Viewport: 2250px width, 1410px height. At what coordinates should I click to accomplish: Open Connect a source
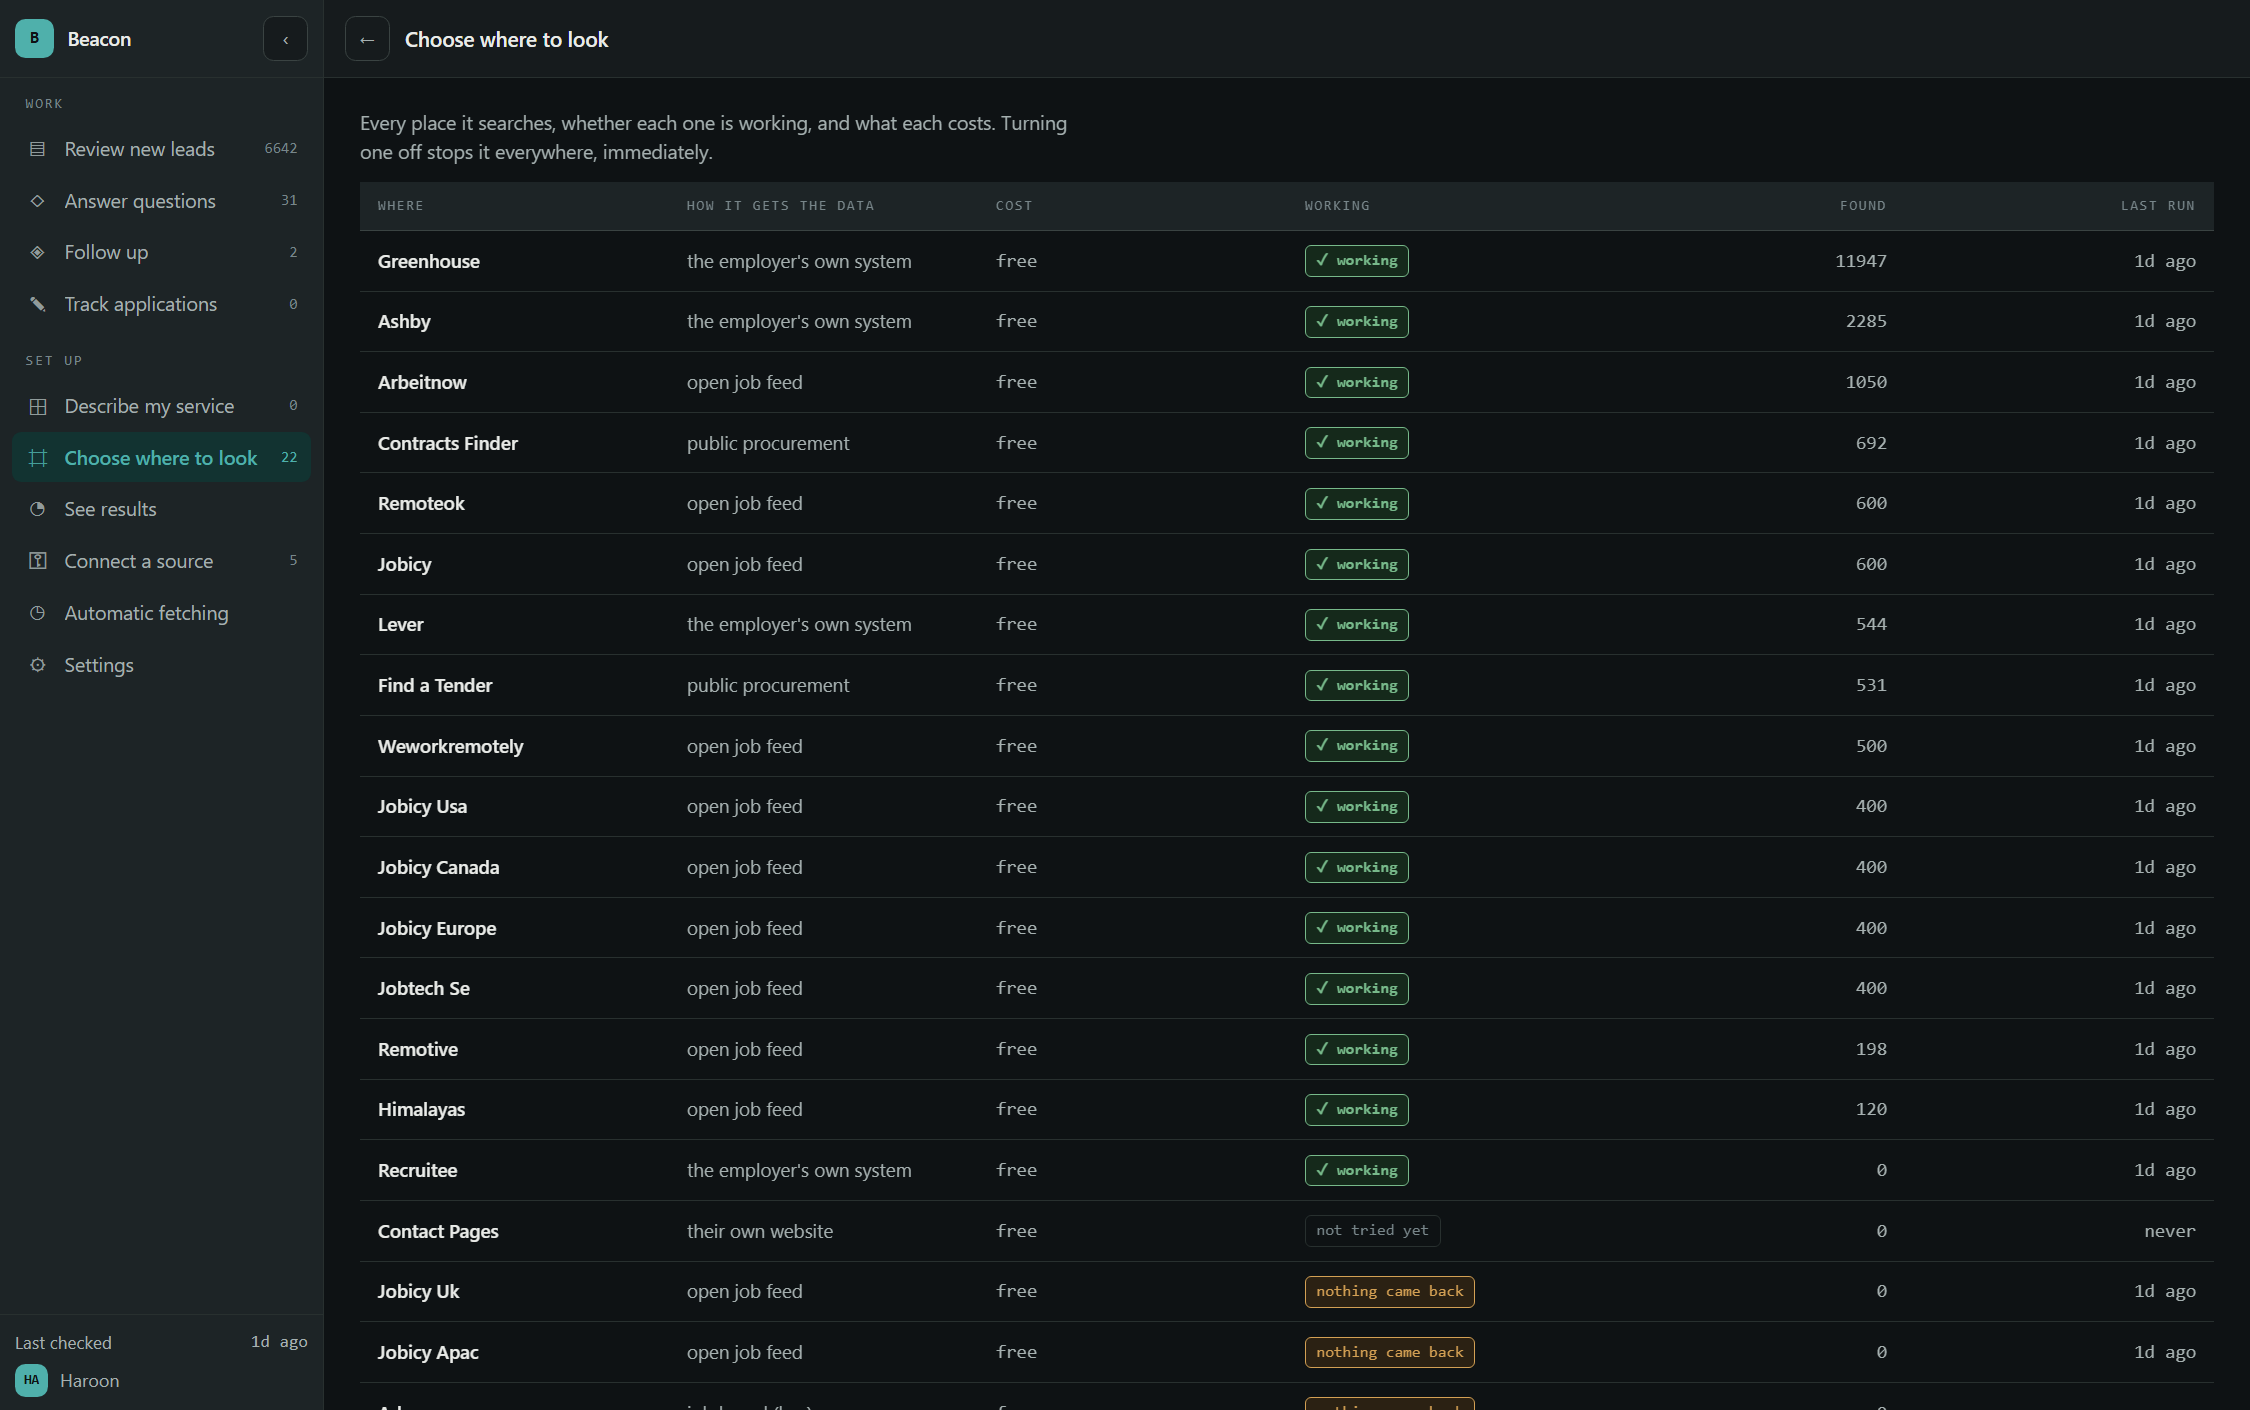click(x=161, y=561)
